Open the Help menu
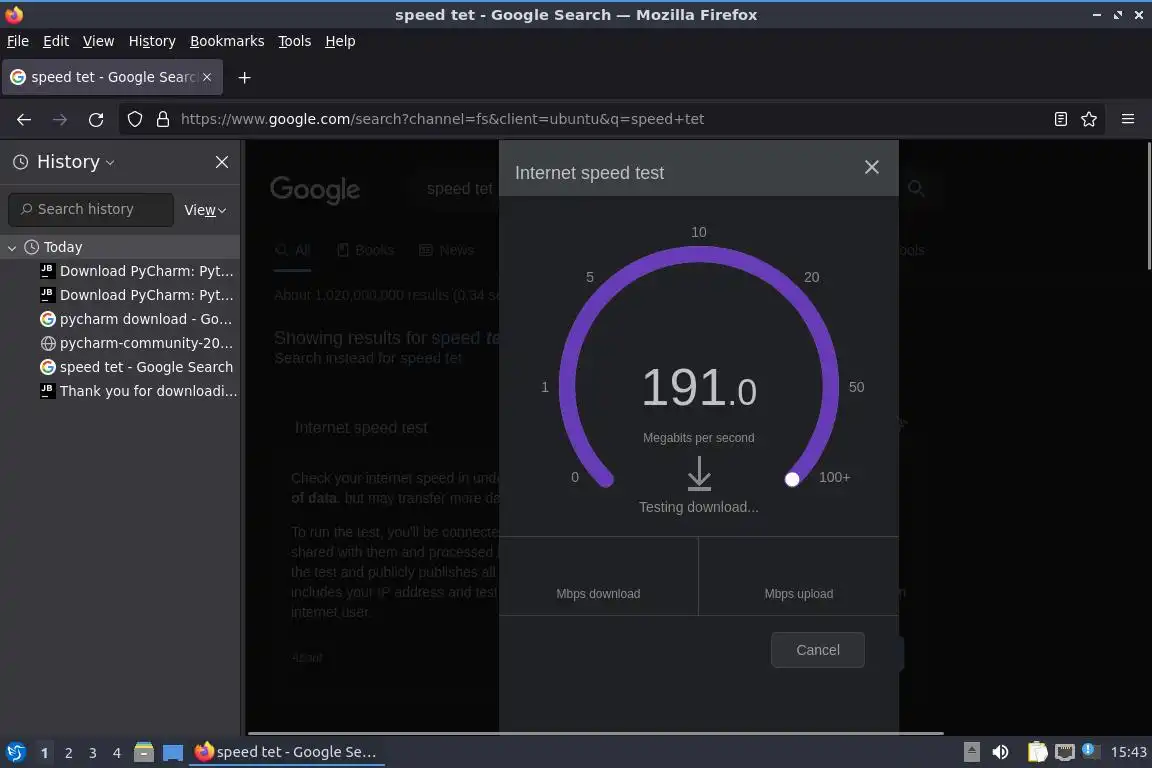 340,41
